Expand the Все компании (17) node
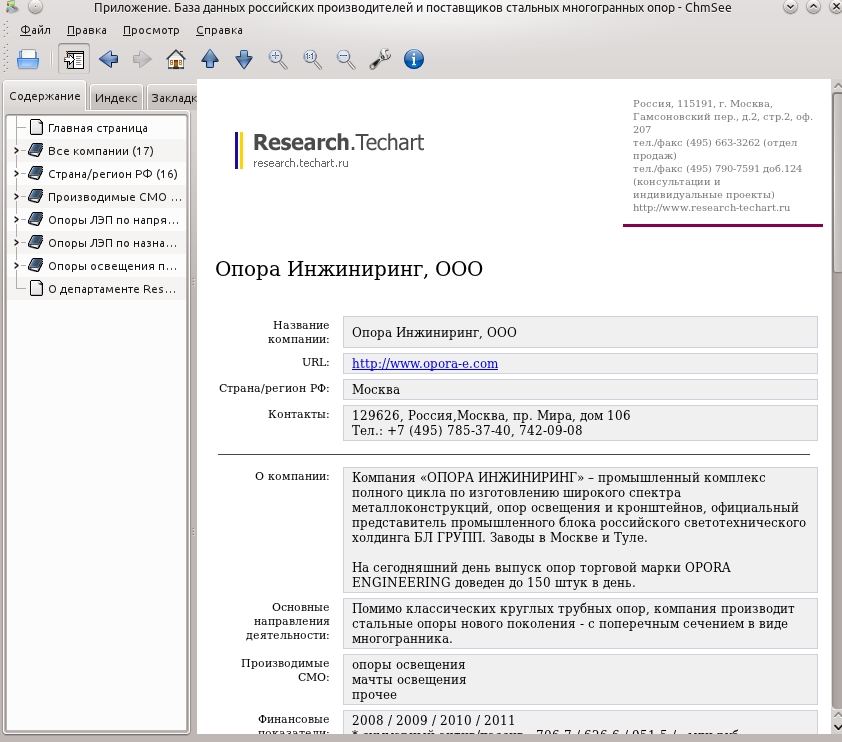Image resolution: width=842 pixels, height=742 pixels. (16, 151)
